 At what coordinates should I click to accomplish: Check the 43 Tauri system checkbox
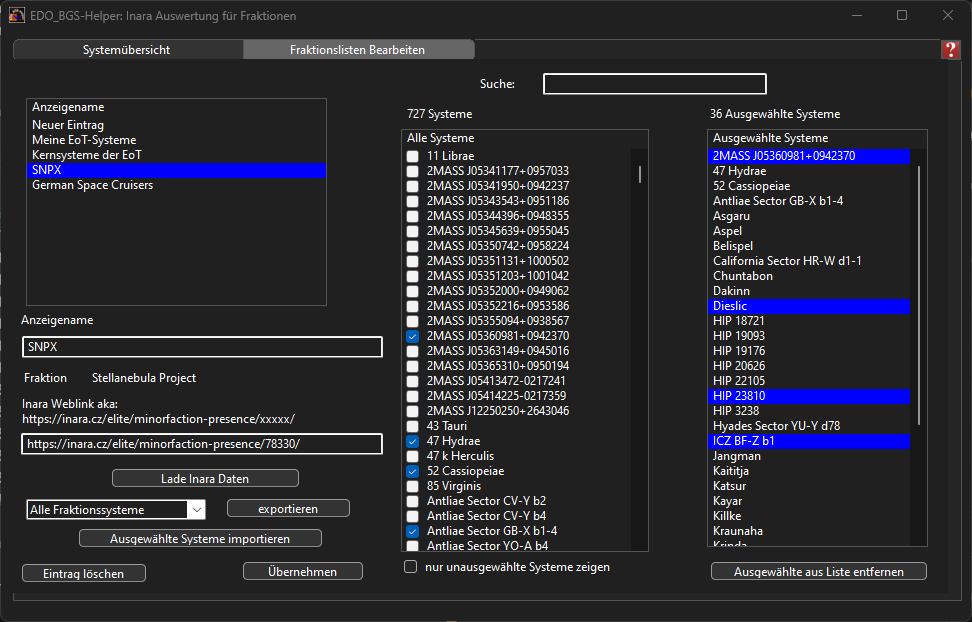click(x=413, y=426)
